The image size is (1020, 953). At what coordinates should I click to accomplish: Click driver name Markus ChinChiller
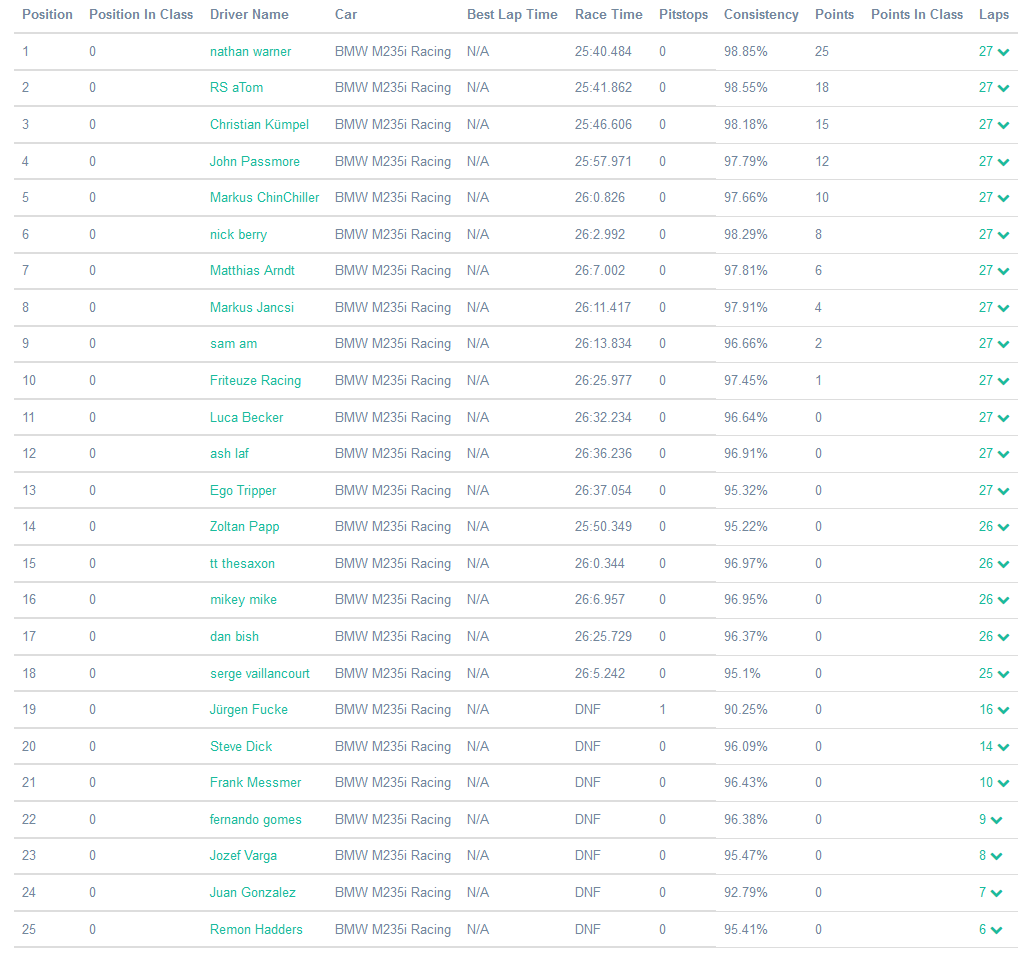click(x=264, y=198)
